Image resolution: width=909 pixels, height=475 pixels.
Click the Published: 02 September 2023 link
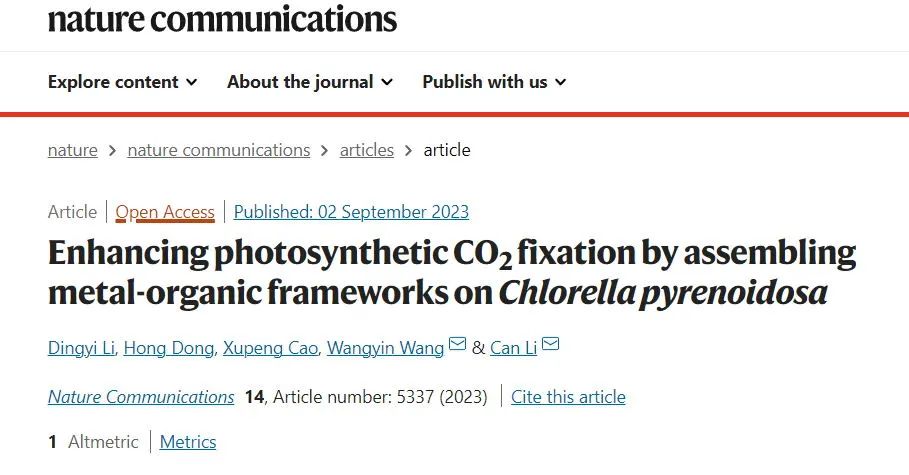[351, 212]
